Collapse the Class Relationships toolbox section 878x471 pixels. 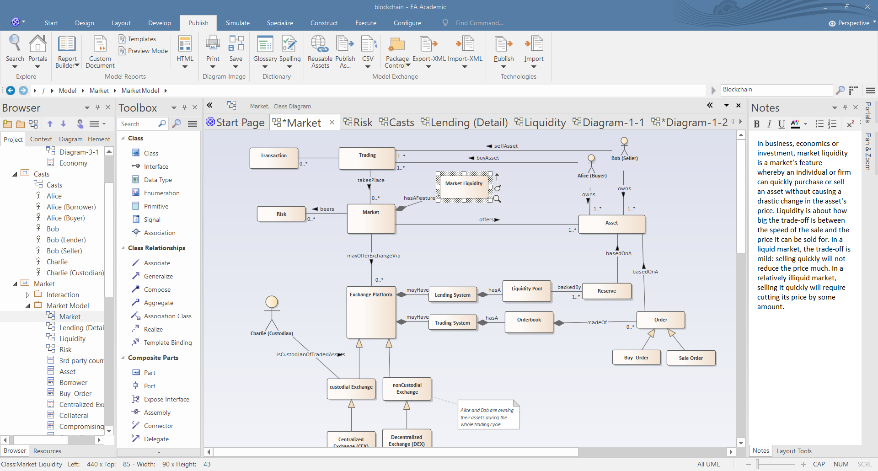(123, 248)
